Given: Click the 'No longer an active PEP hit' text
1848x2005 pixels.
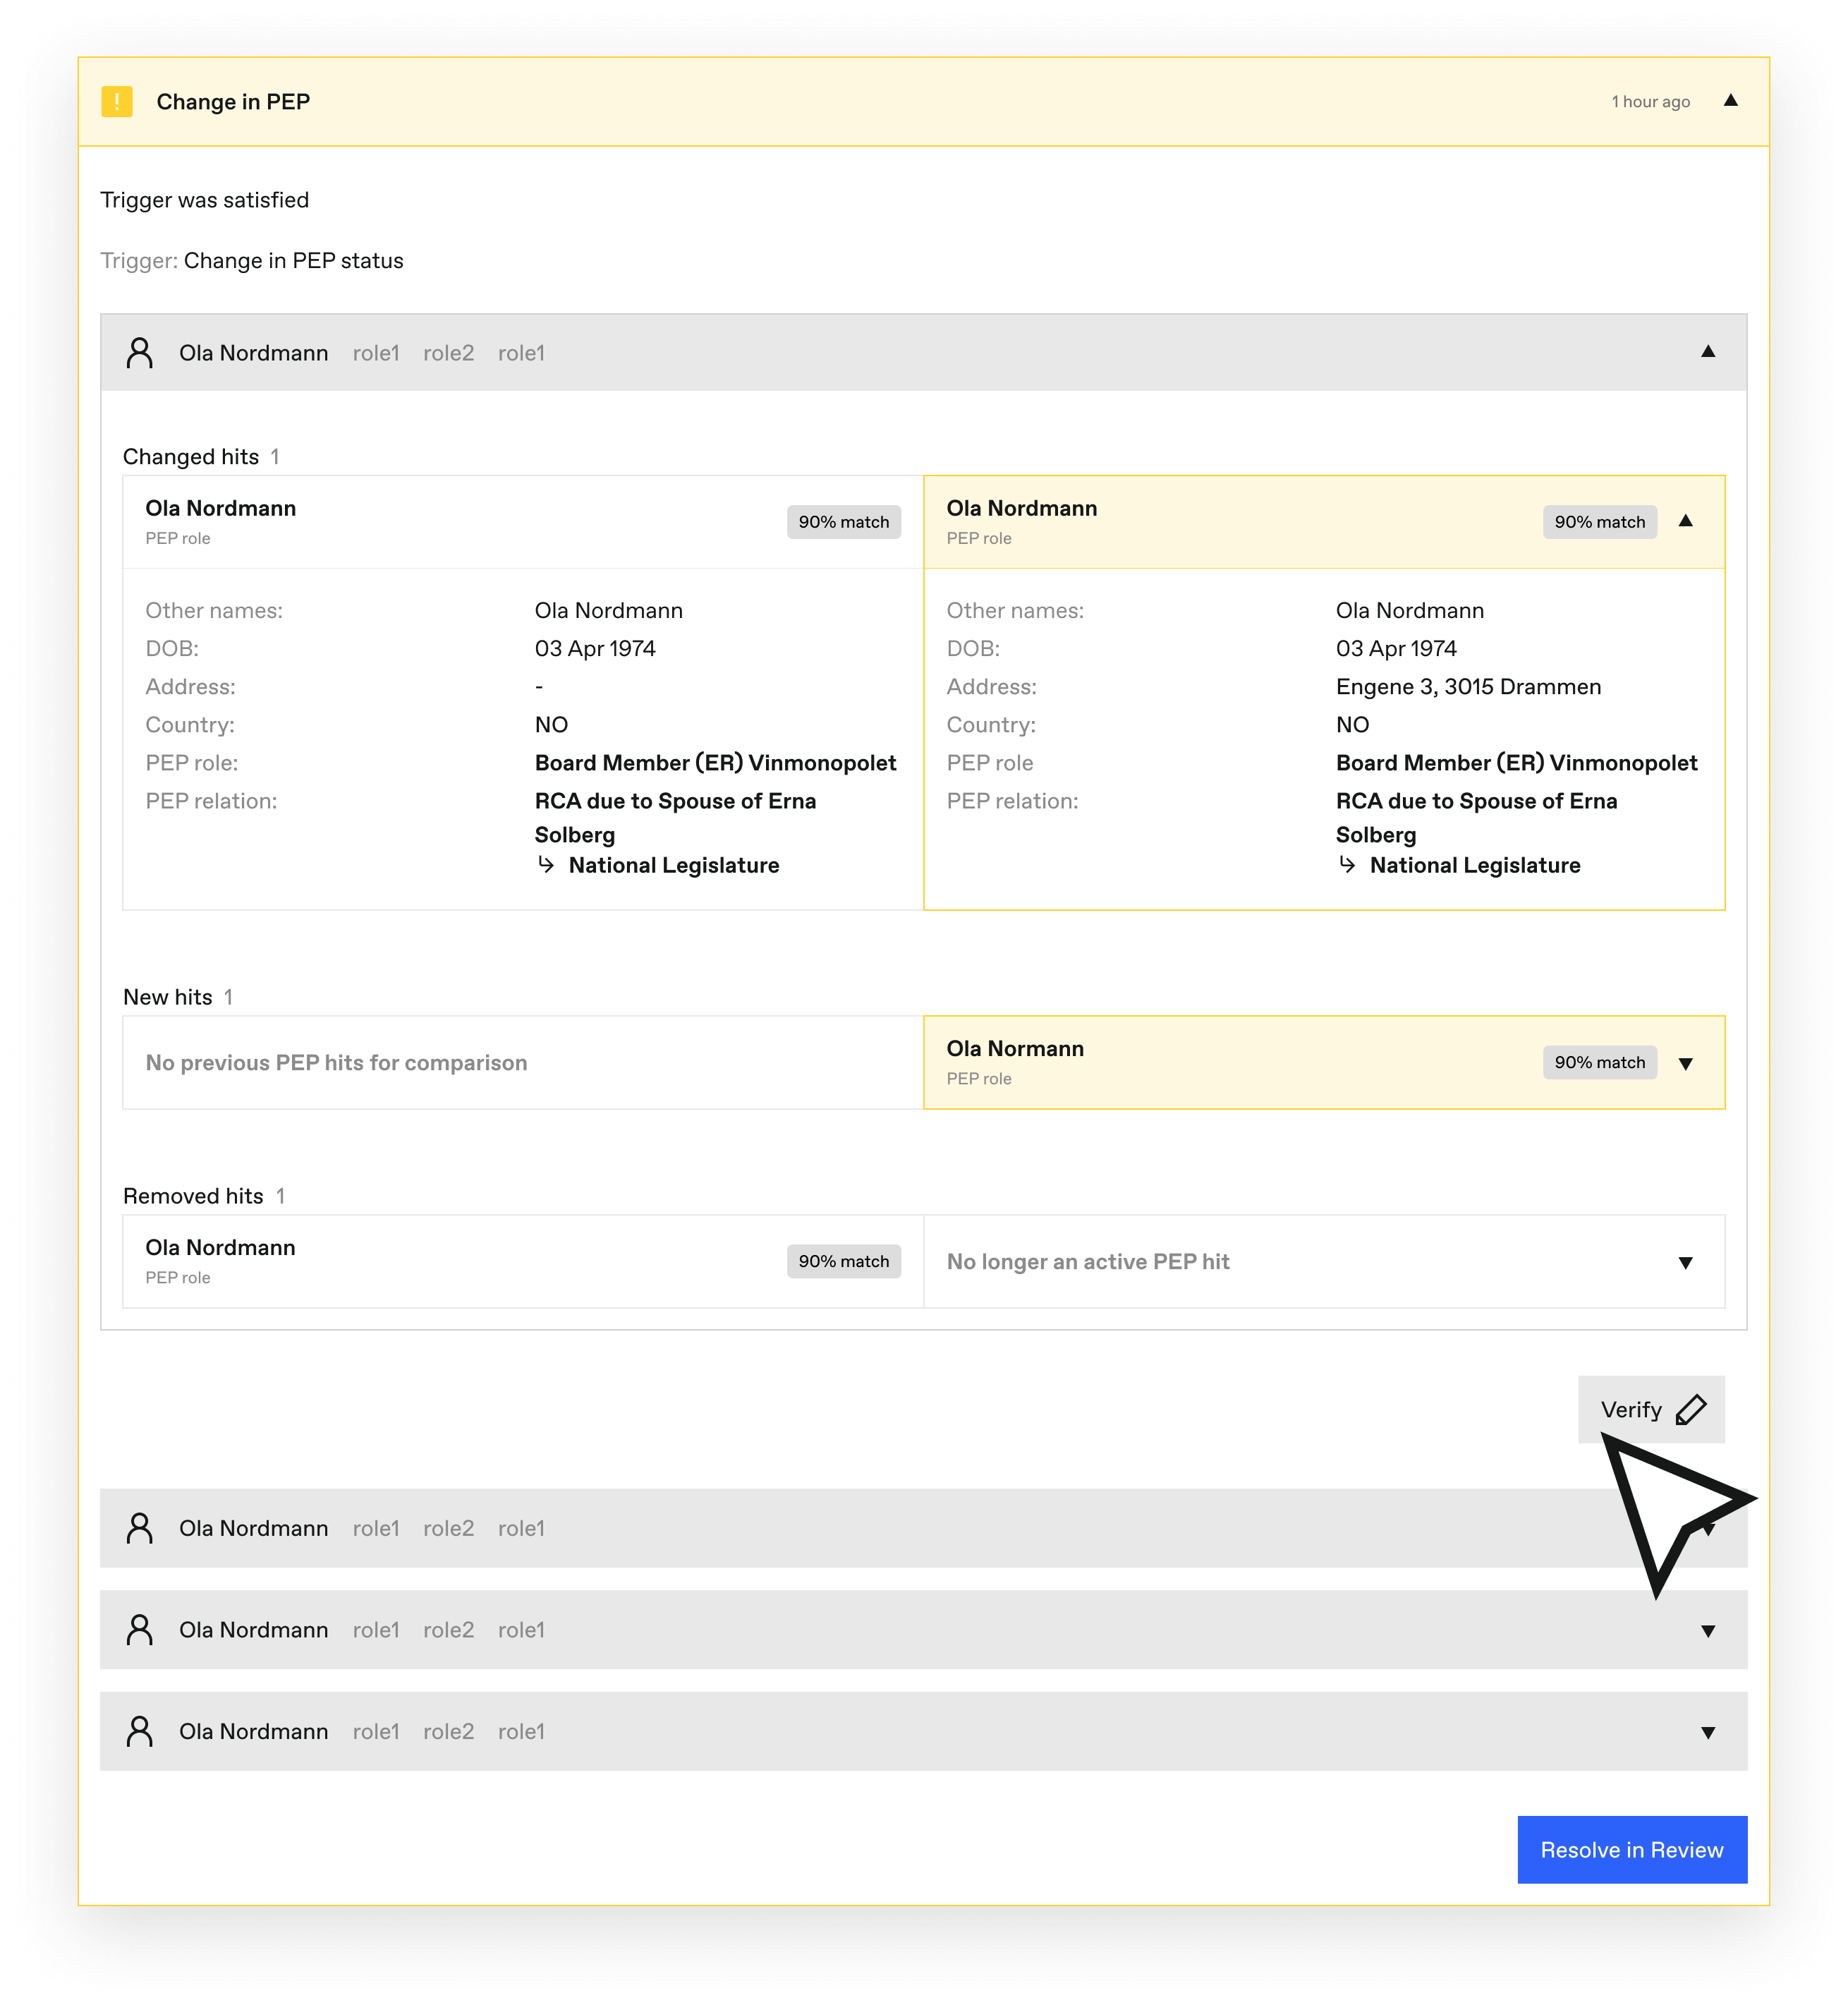Looking at the screenshot, I should click(x=1087, y=1261).
